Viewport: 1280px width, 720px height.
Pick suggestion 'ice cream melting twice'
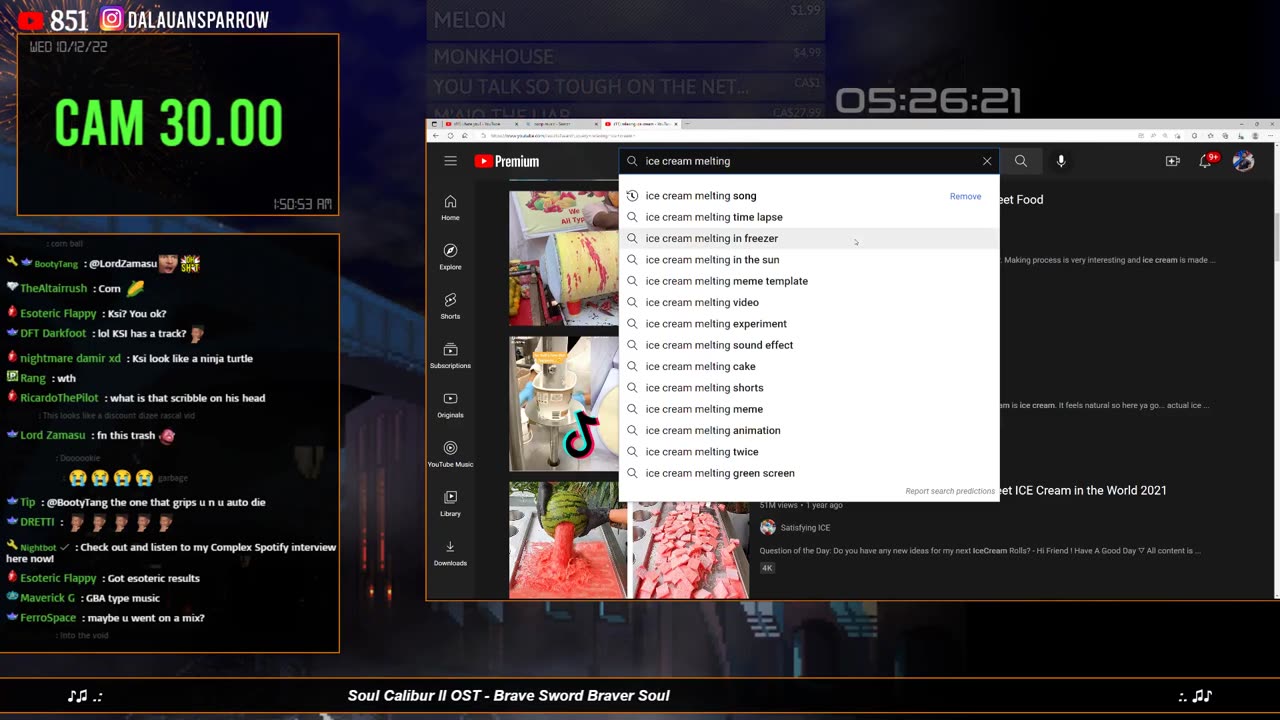pos(809,452)
